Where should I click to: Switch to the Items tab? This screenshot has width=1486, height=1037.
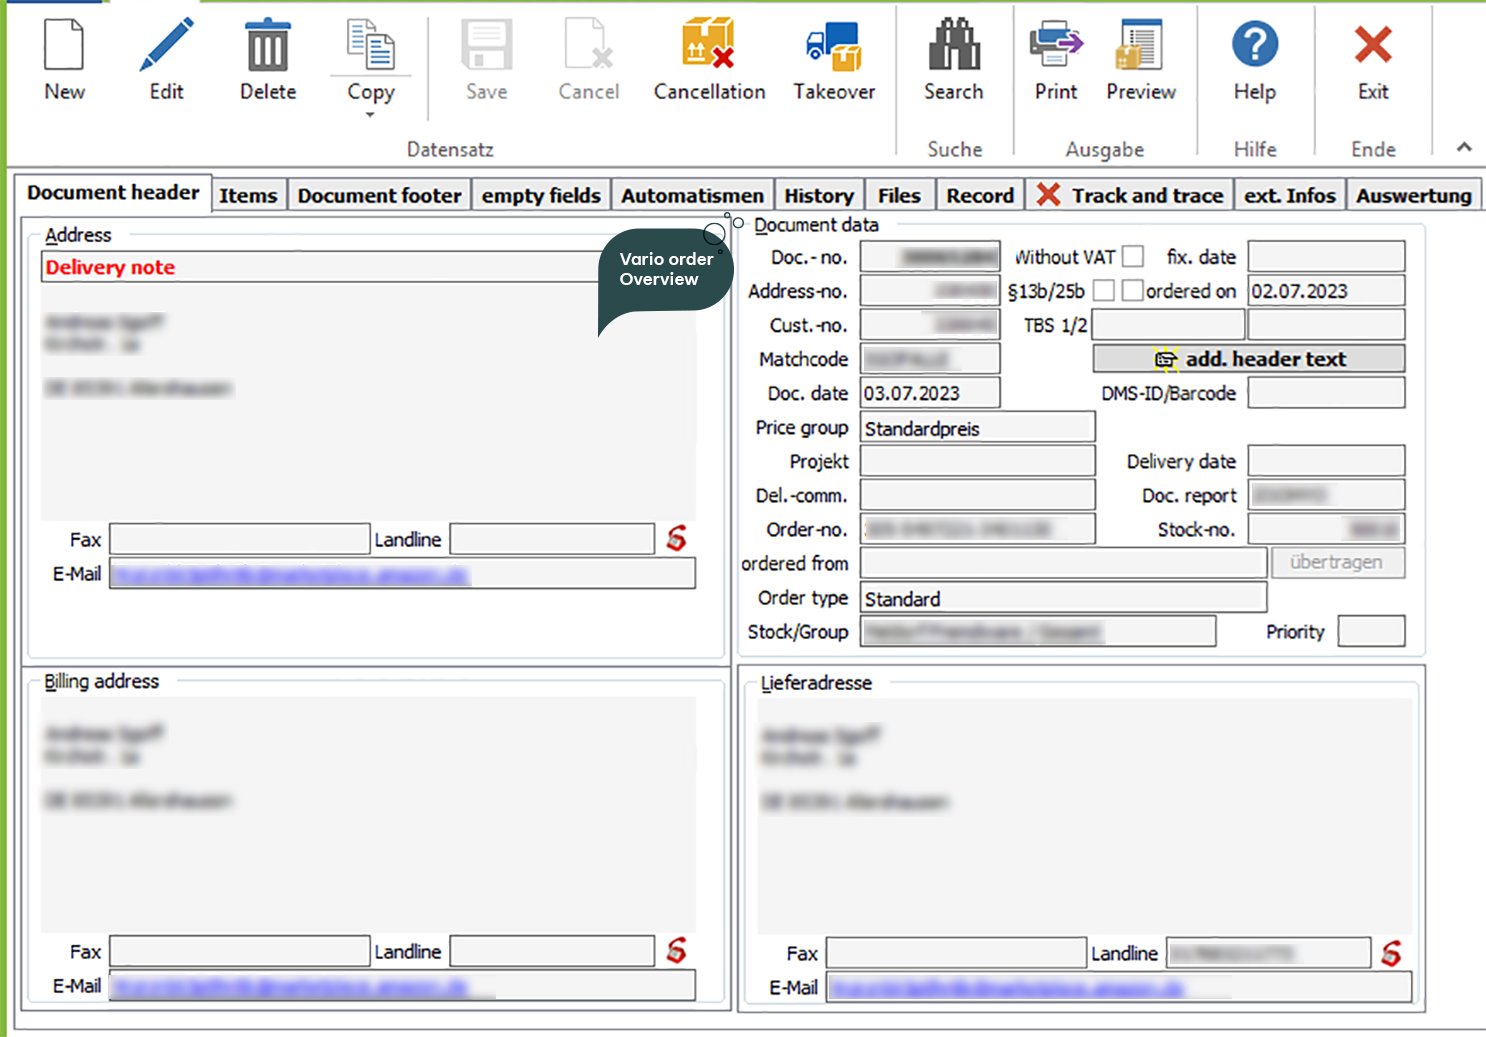pos(248,196)
